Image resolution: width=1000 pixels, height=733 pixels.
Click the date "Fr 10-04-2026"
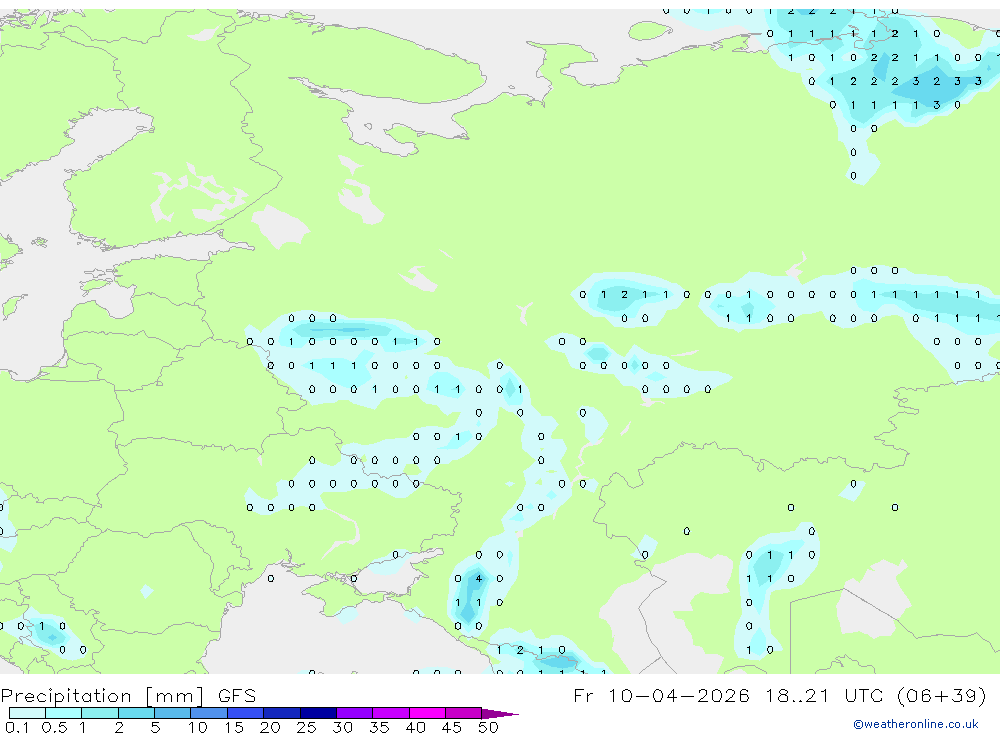(661, 695)
